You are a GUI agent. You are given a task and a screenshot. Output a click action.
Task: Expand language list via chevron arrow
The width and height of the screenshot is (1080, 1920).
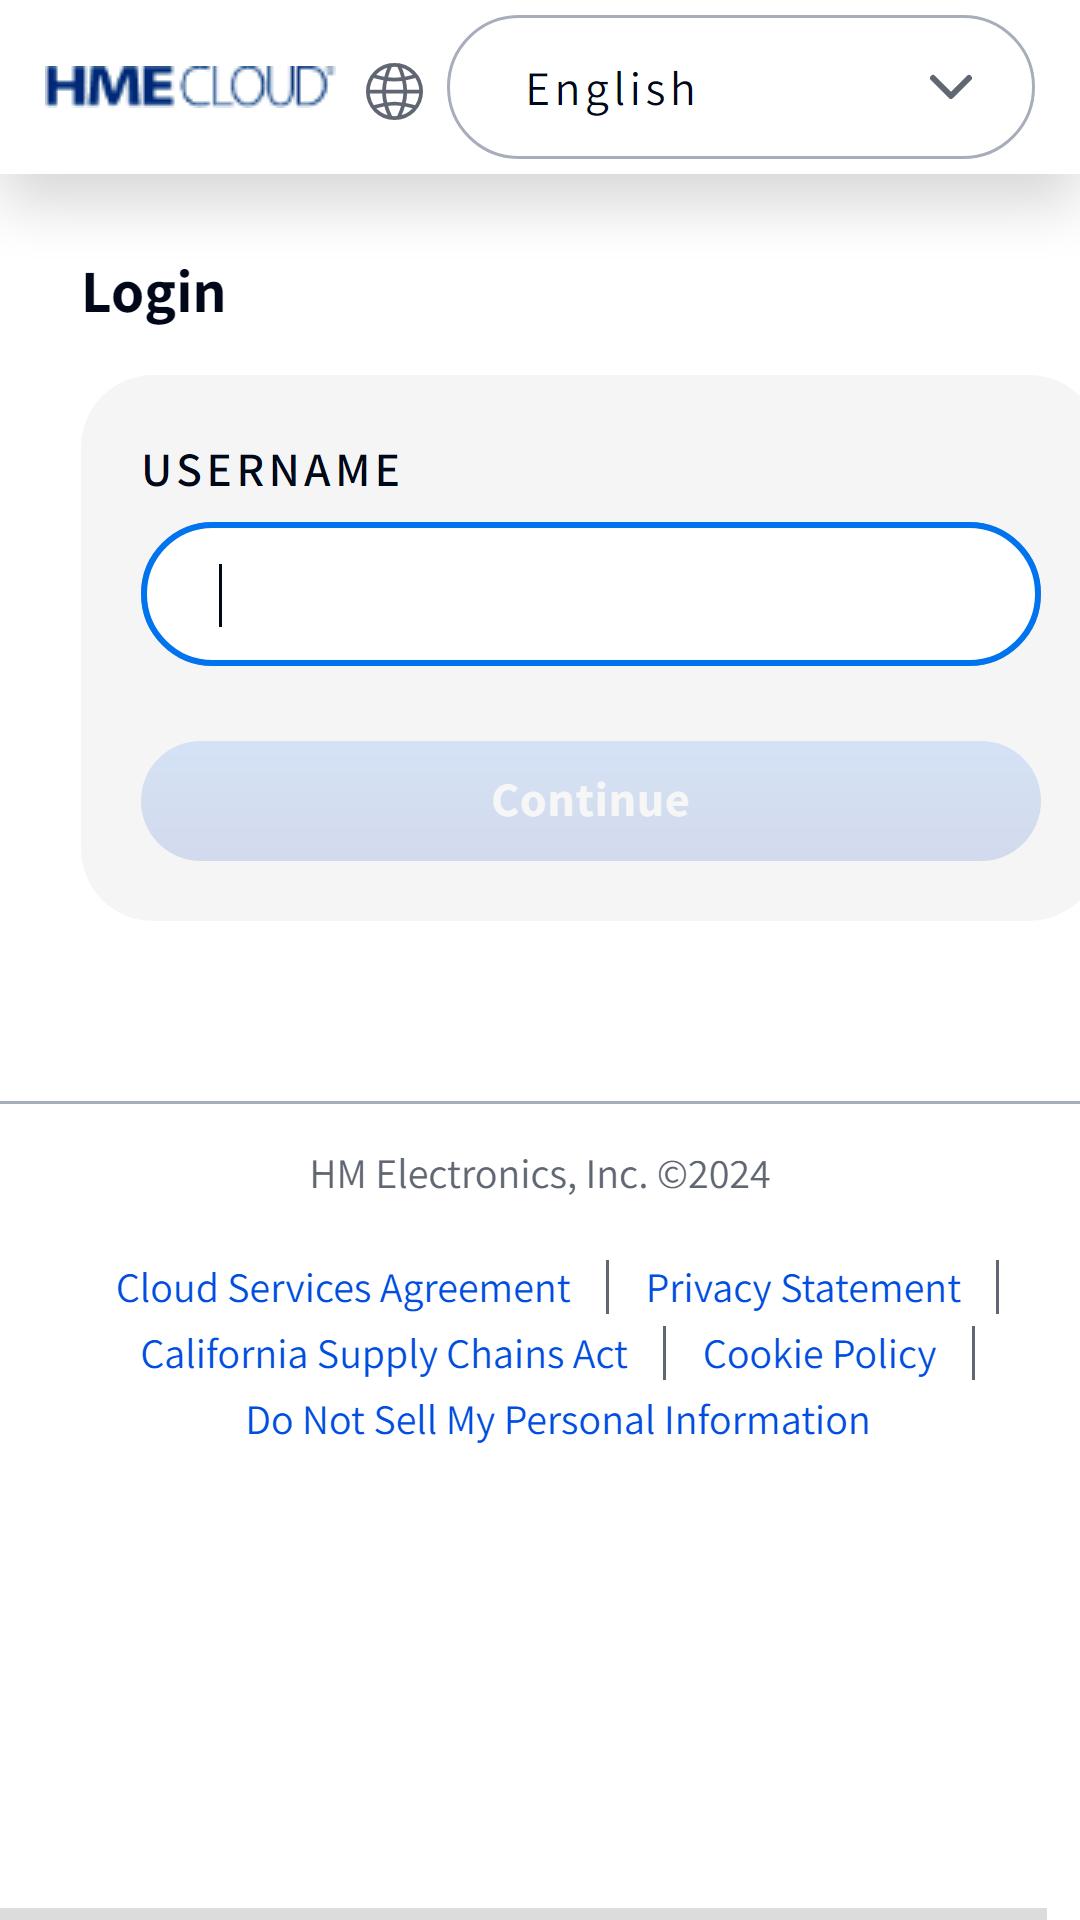pyautogui.click(x=950, y=87)
